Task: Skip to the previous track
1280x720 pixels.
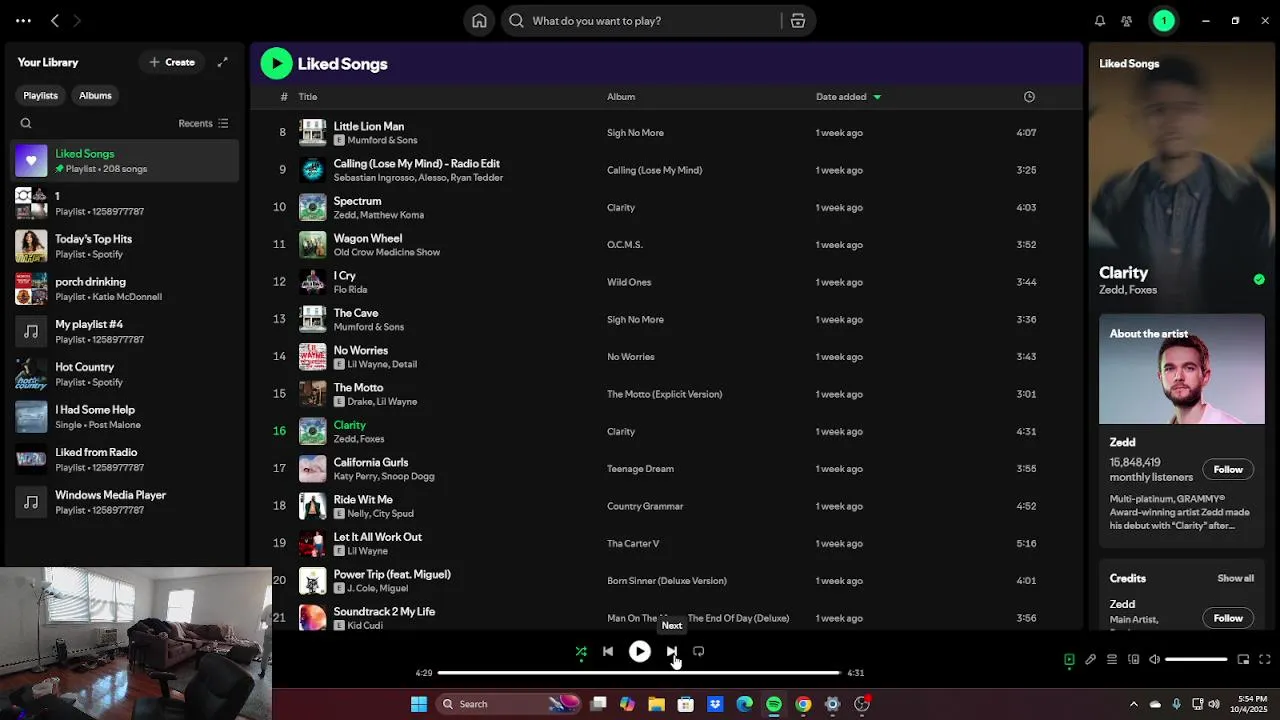Action: [x=608, y=652]
